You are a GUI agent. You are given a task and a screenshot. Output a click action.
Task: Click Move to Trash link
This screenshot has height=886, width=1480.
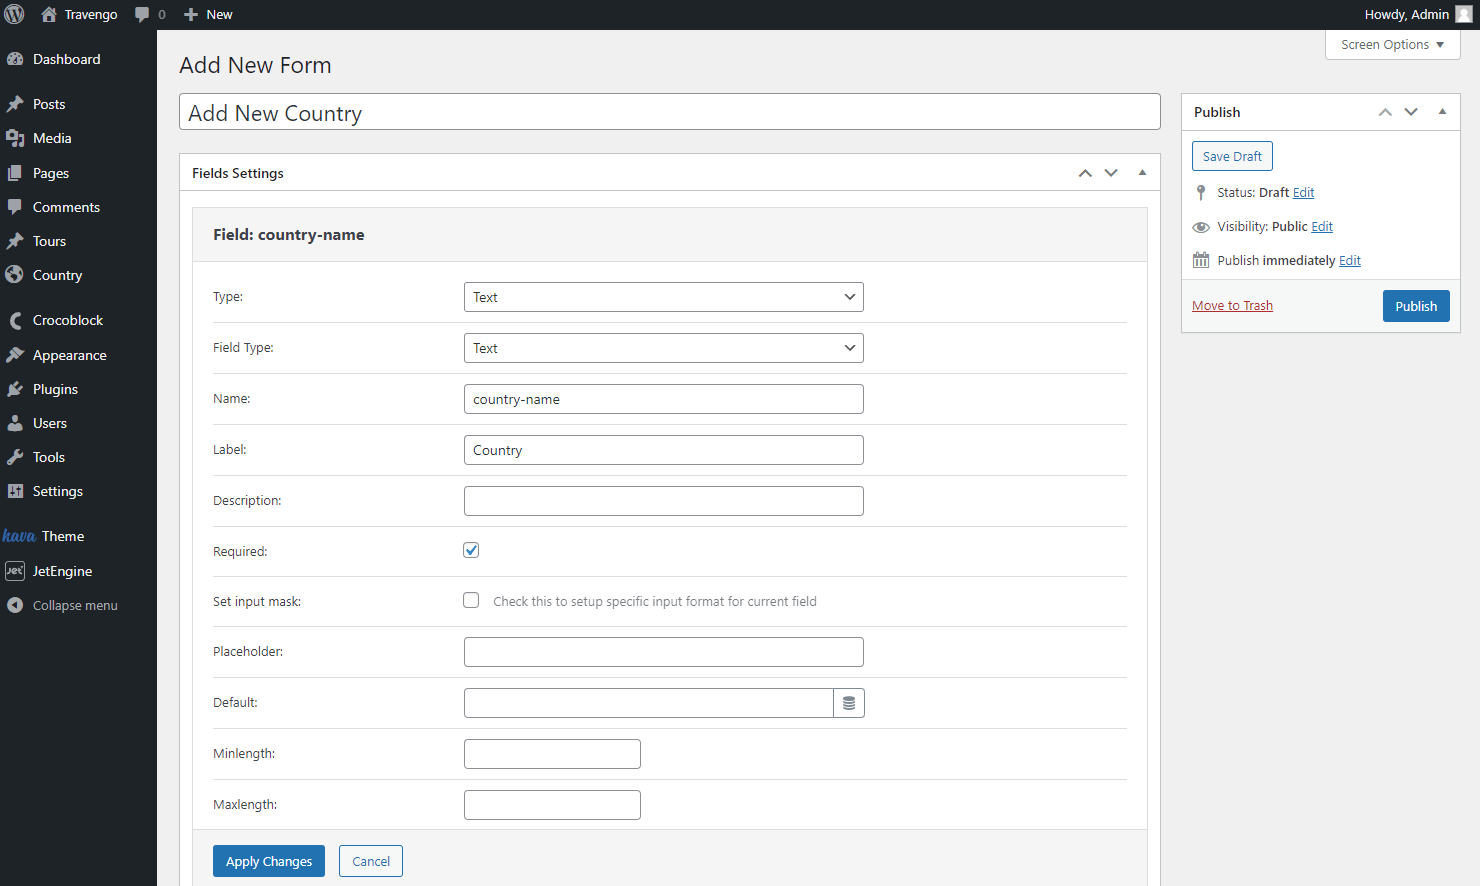coord(1232,306)
